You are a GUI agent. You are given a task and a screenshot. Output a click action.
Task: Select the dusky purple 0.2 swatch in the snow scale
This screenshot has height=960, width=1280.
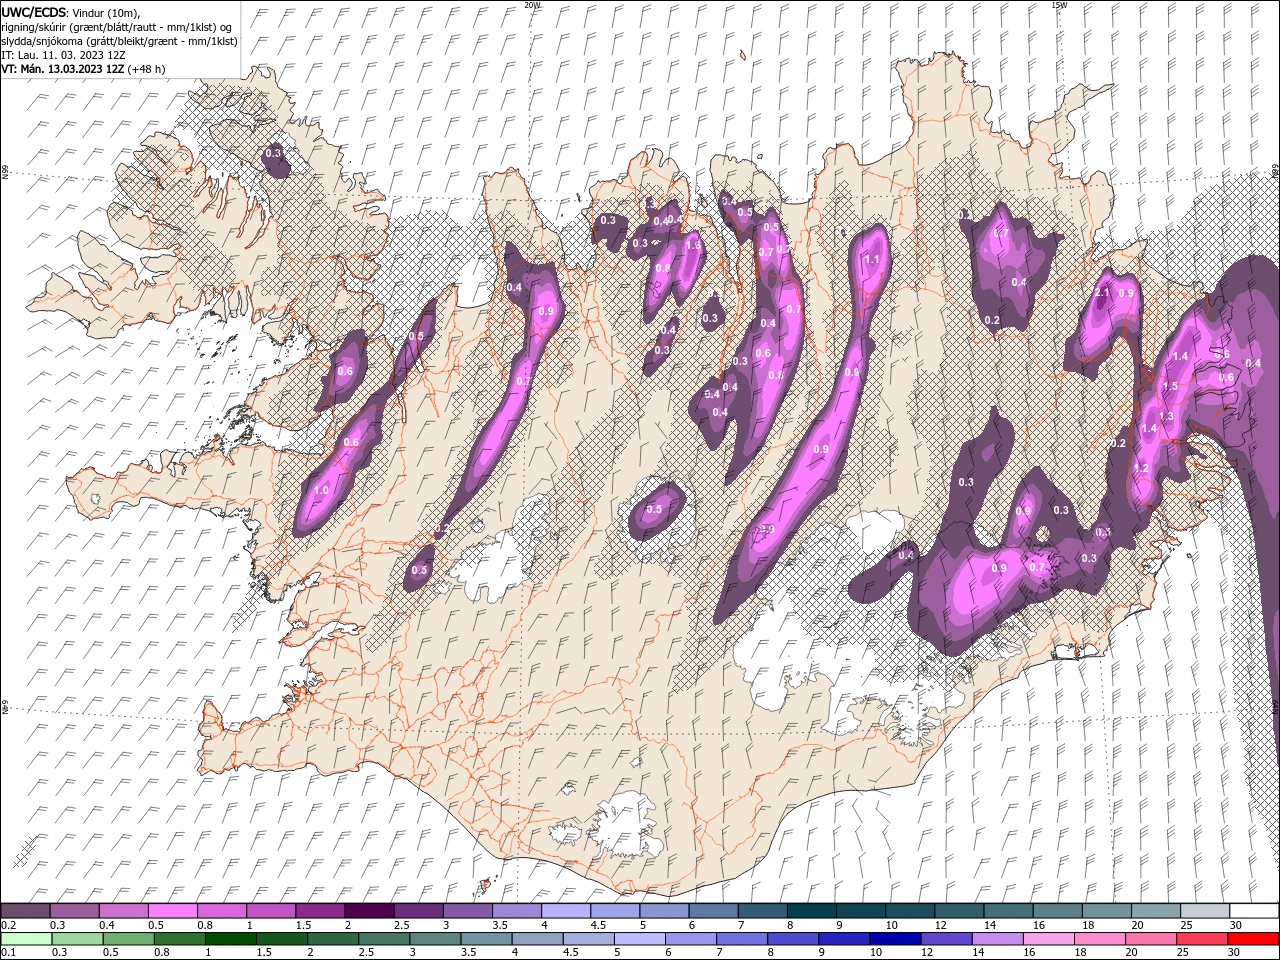point(25,911)
